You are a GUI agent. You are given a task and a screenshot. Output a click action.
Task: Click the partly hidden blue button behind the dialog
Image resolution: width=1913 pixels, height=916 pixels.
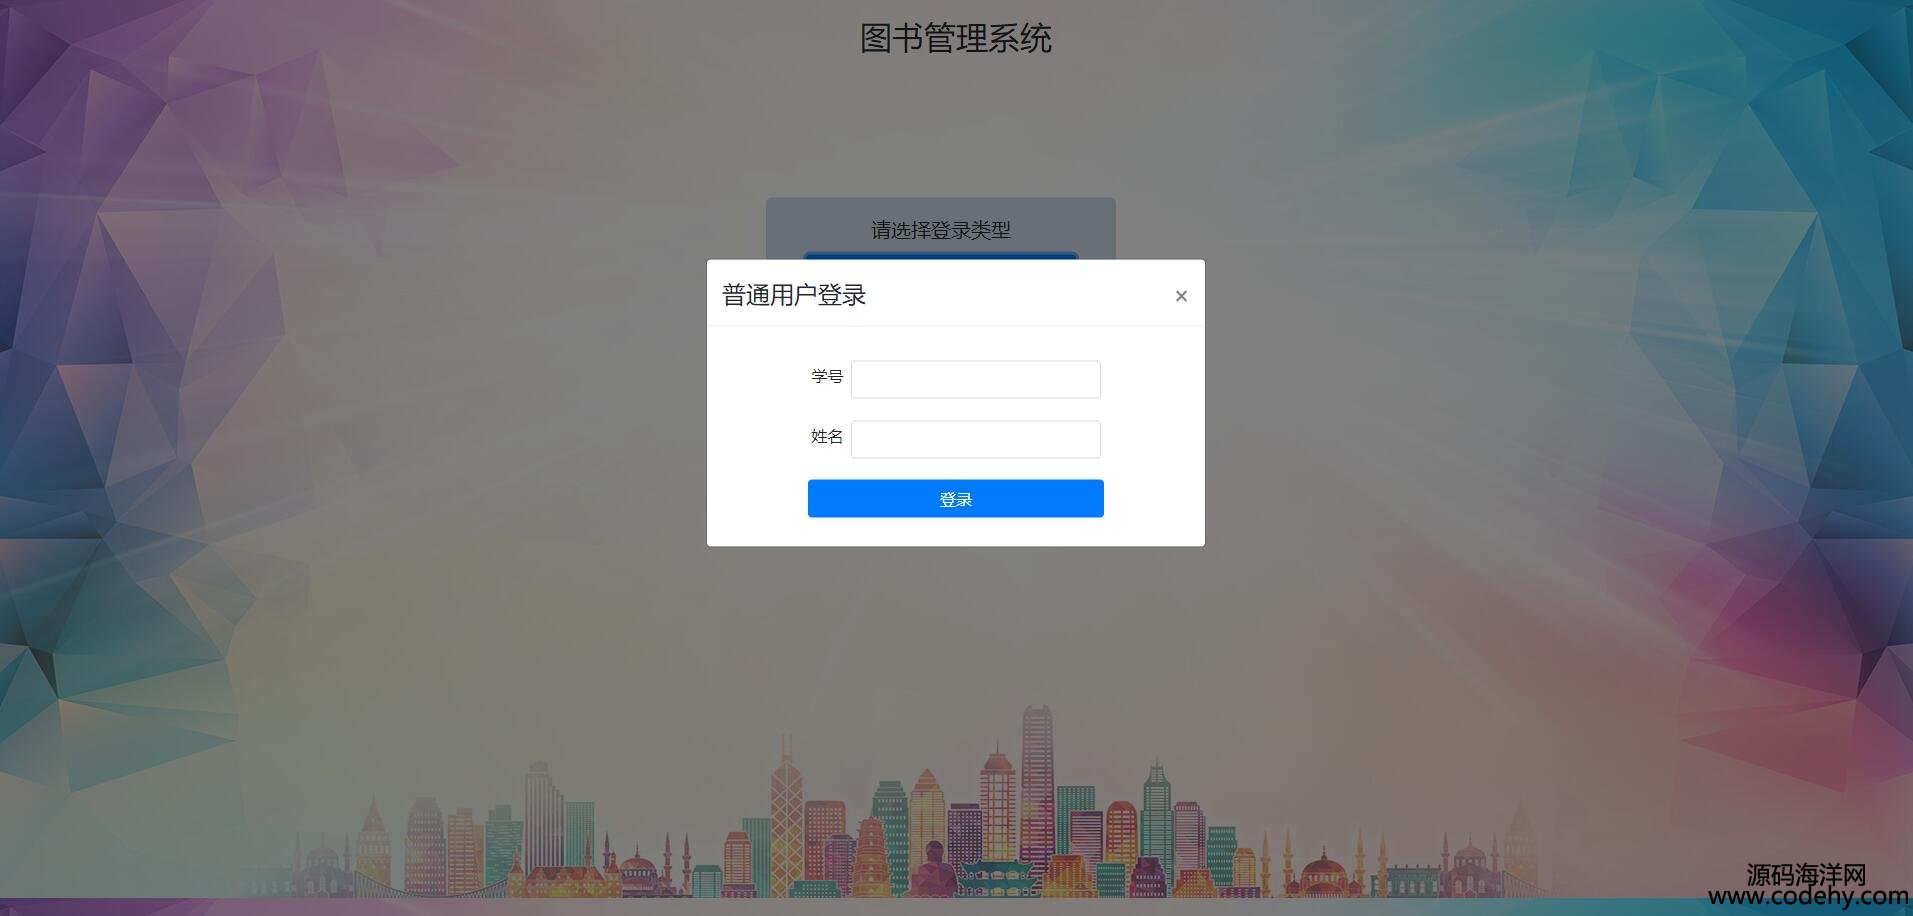click(x=941, y=255)
